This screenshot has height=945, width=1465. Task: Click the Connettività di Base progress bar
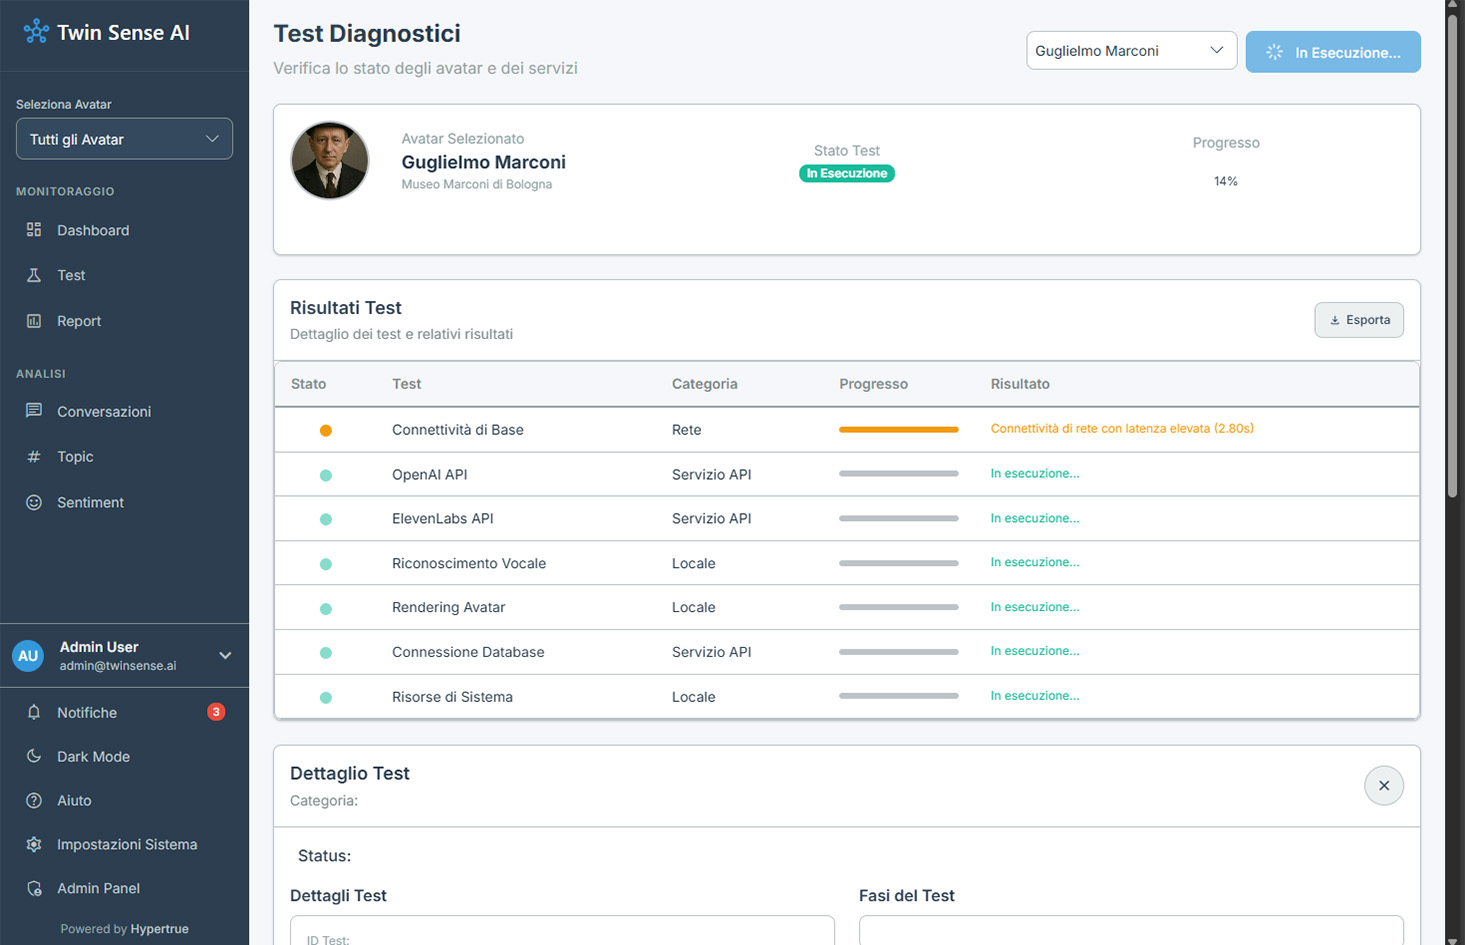[x=898, y=430]
